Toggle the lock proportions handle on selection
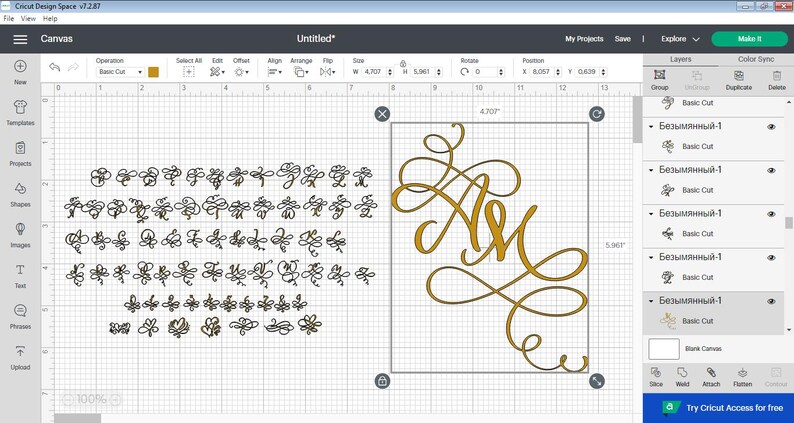Viewport: 794px width, 423px height. tap(382, 381)
